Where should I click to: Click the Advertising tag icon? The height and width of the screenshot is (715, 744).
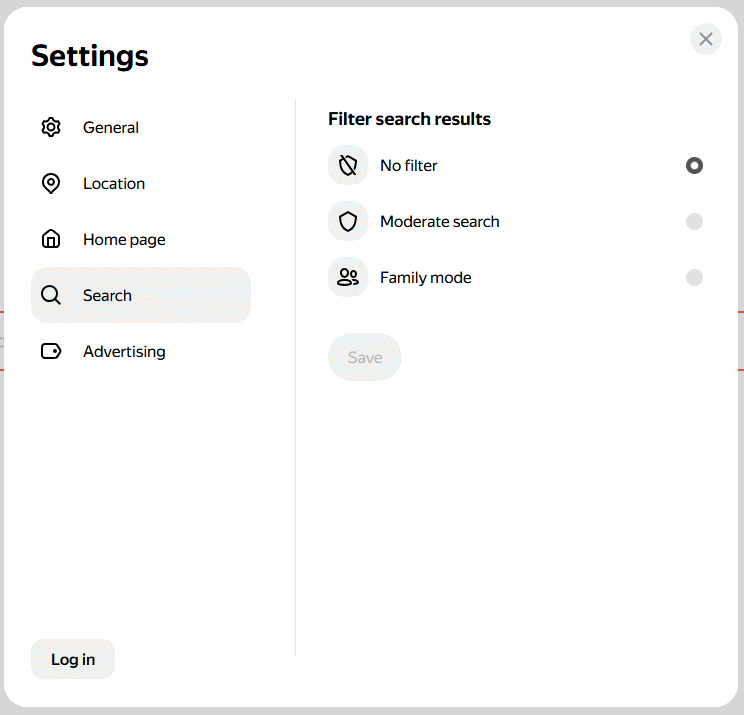(x=51, y=351)
